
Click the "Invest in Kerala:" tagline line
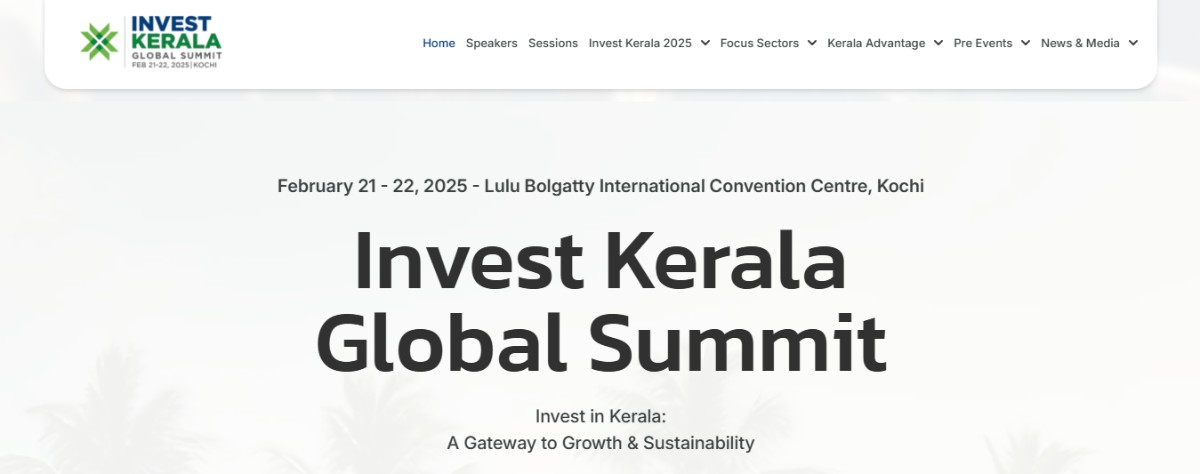point(600,416)
